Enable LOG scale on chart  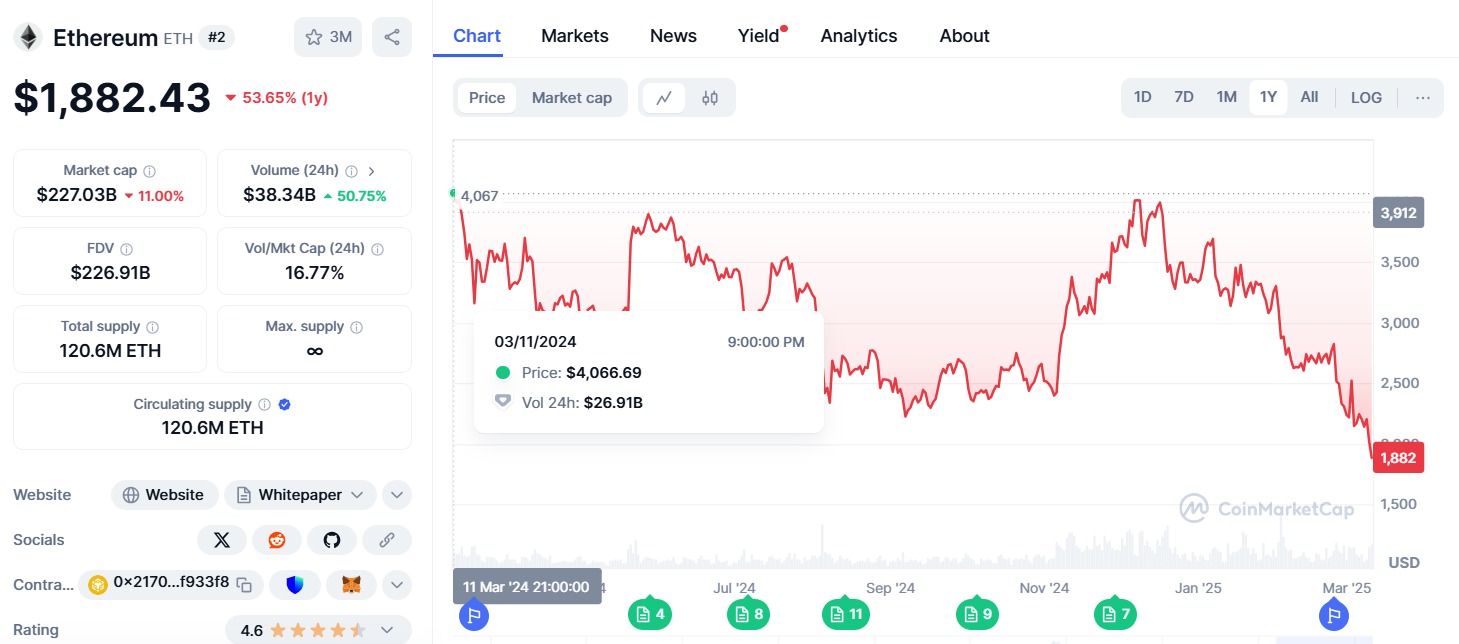point(1366,98)
